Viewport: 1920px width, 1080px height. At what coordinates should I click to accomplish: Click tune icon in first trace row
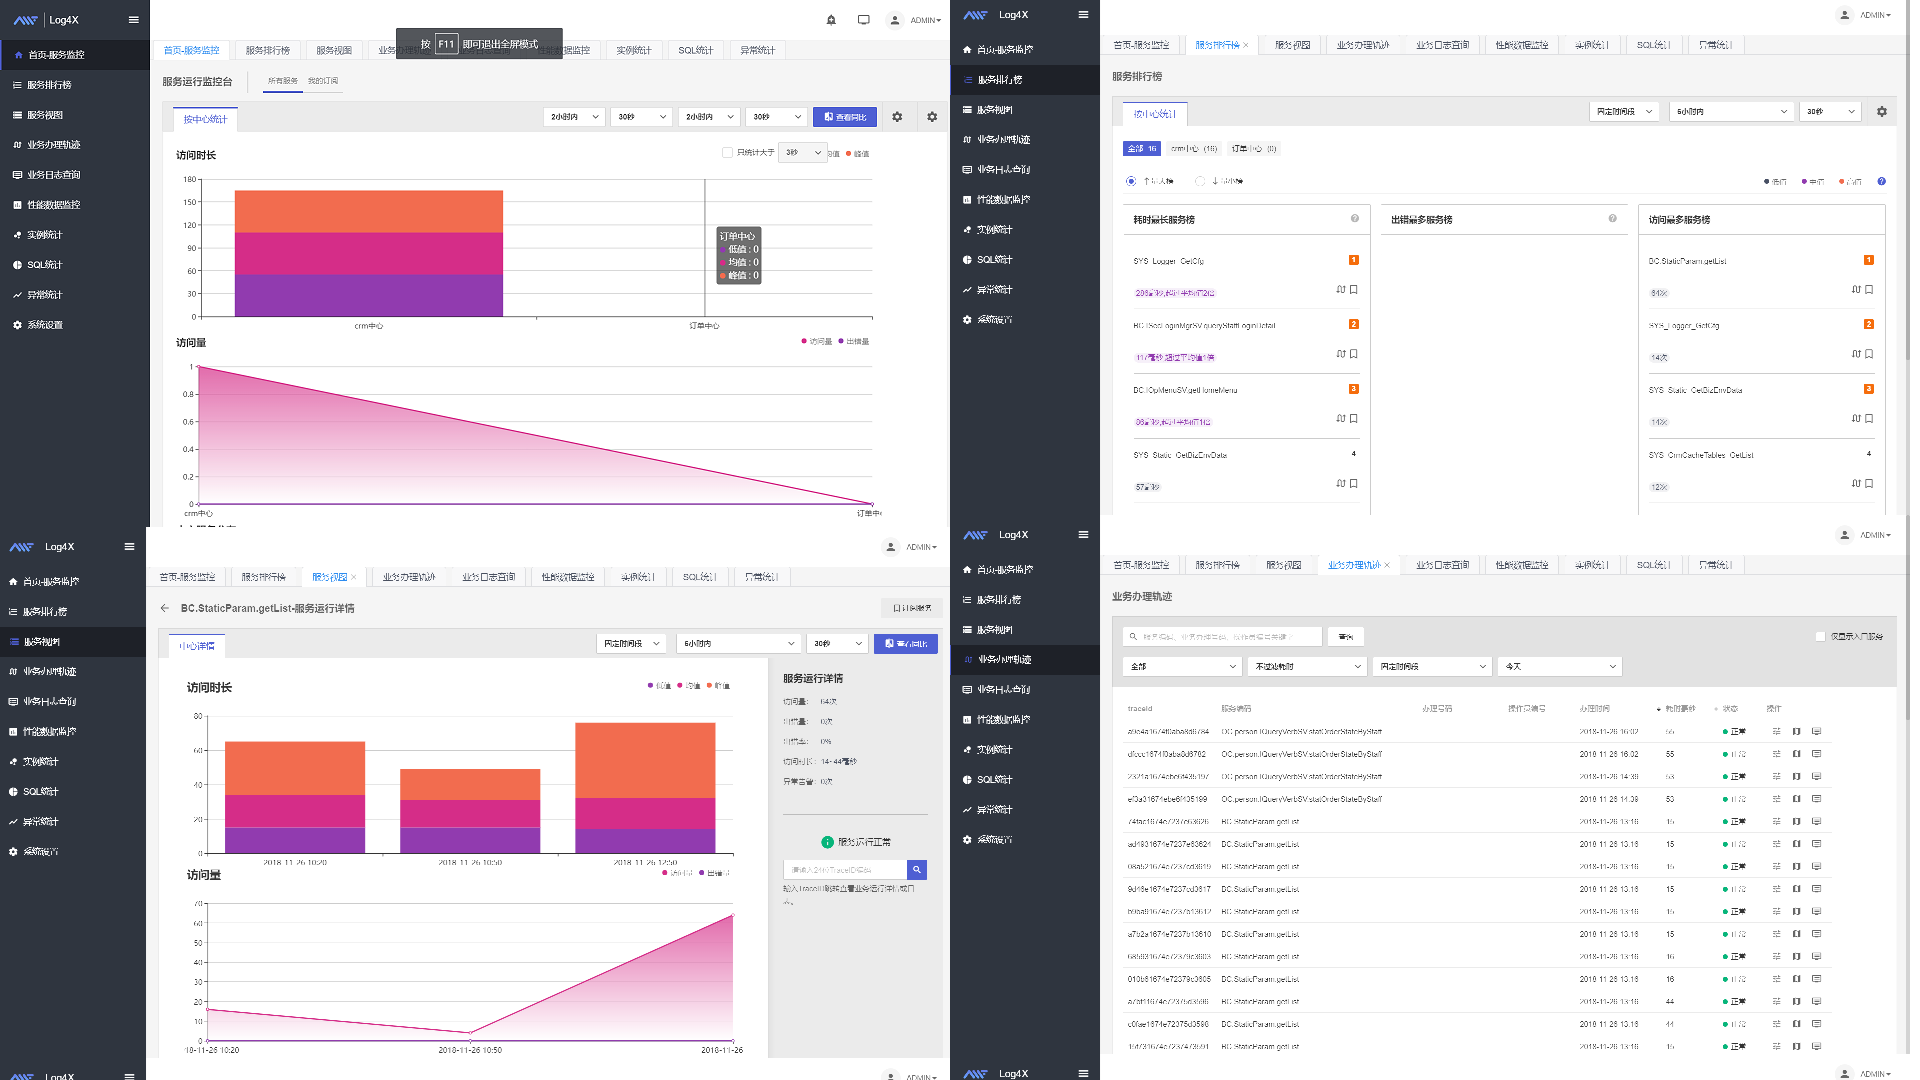click(x=1777, y=732)
